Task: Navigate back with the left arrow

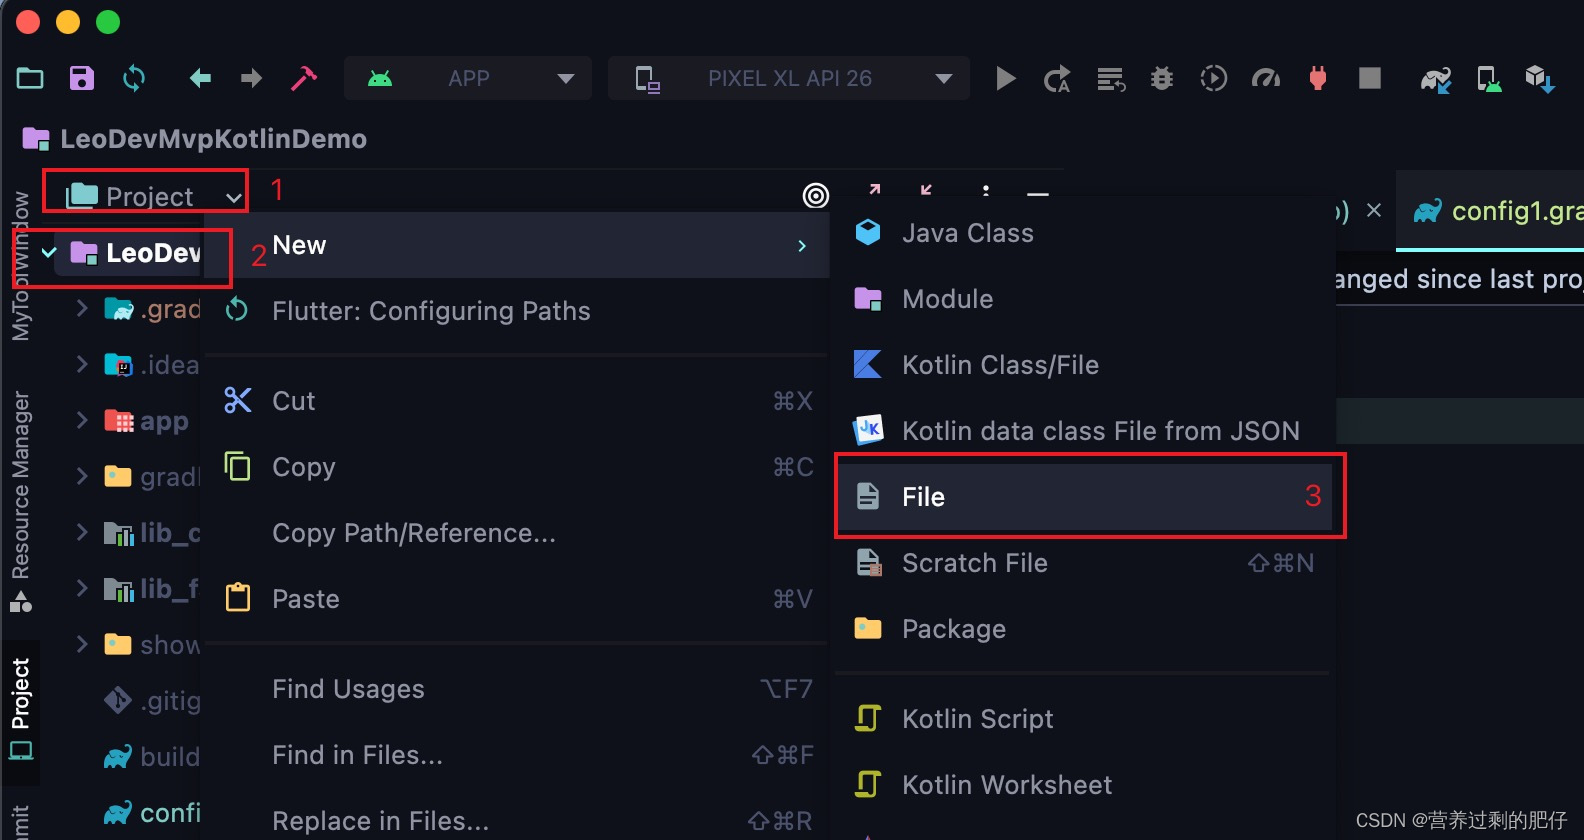Action: (200, 78)
